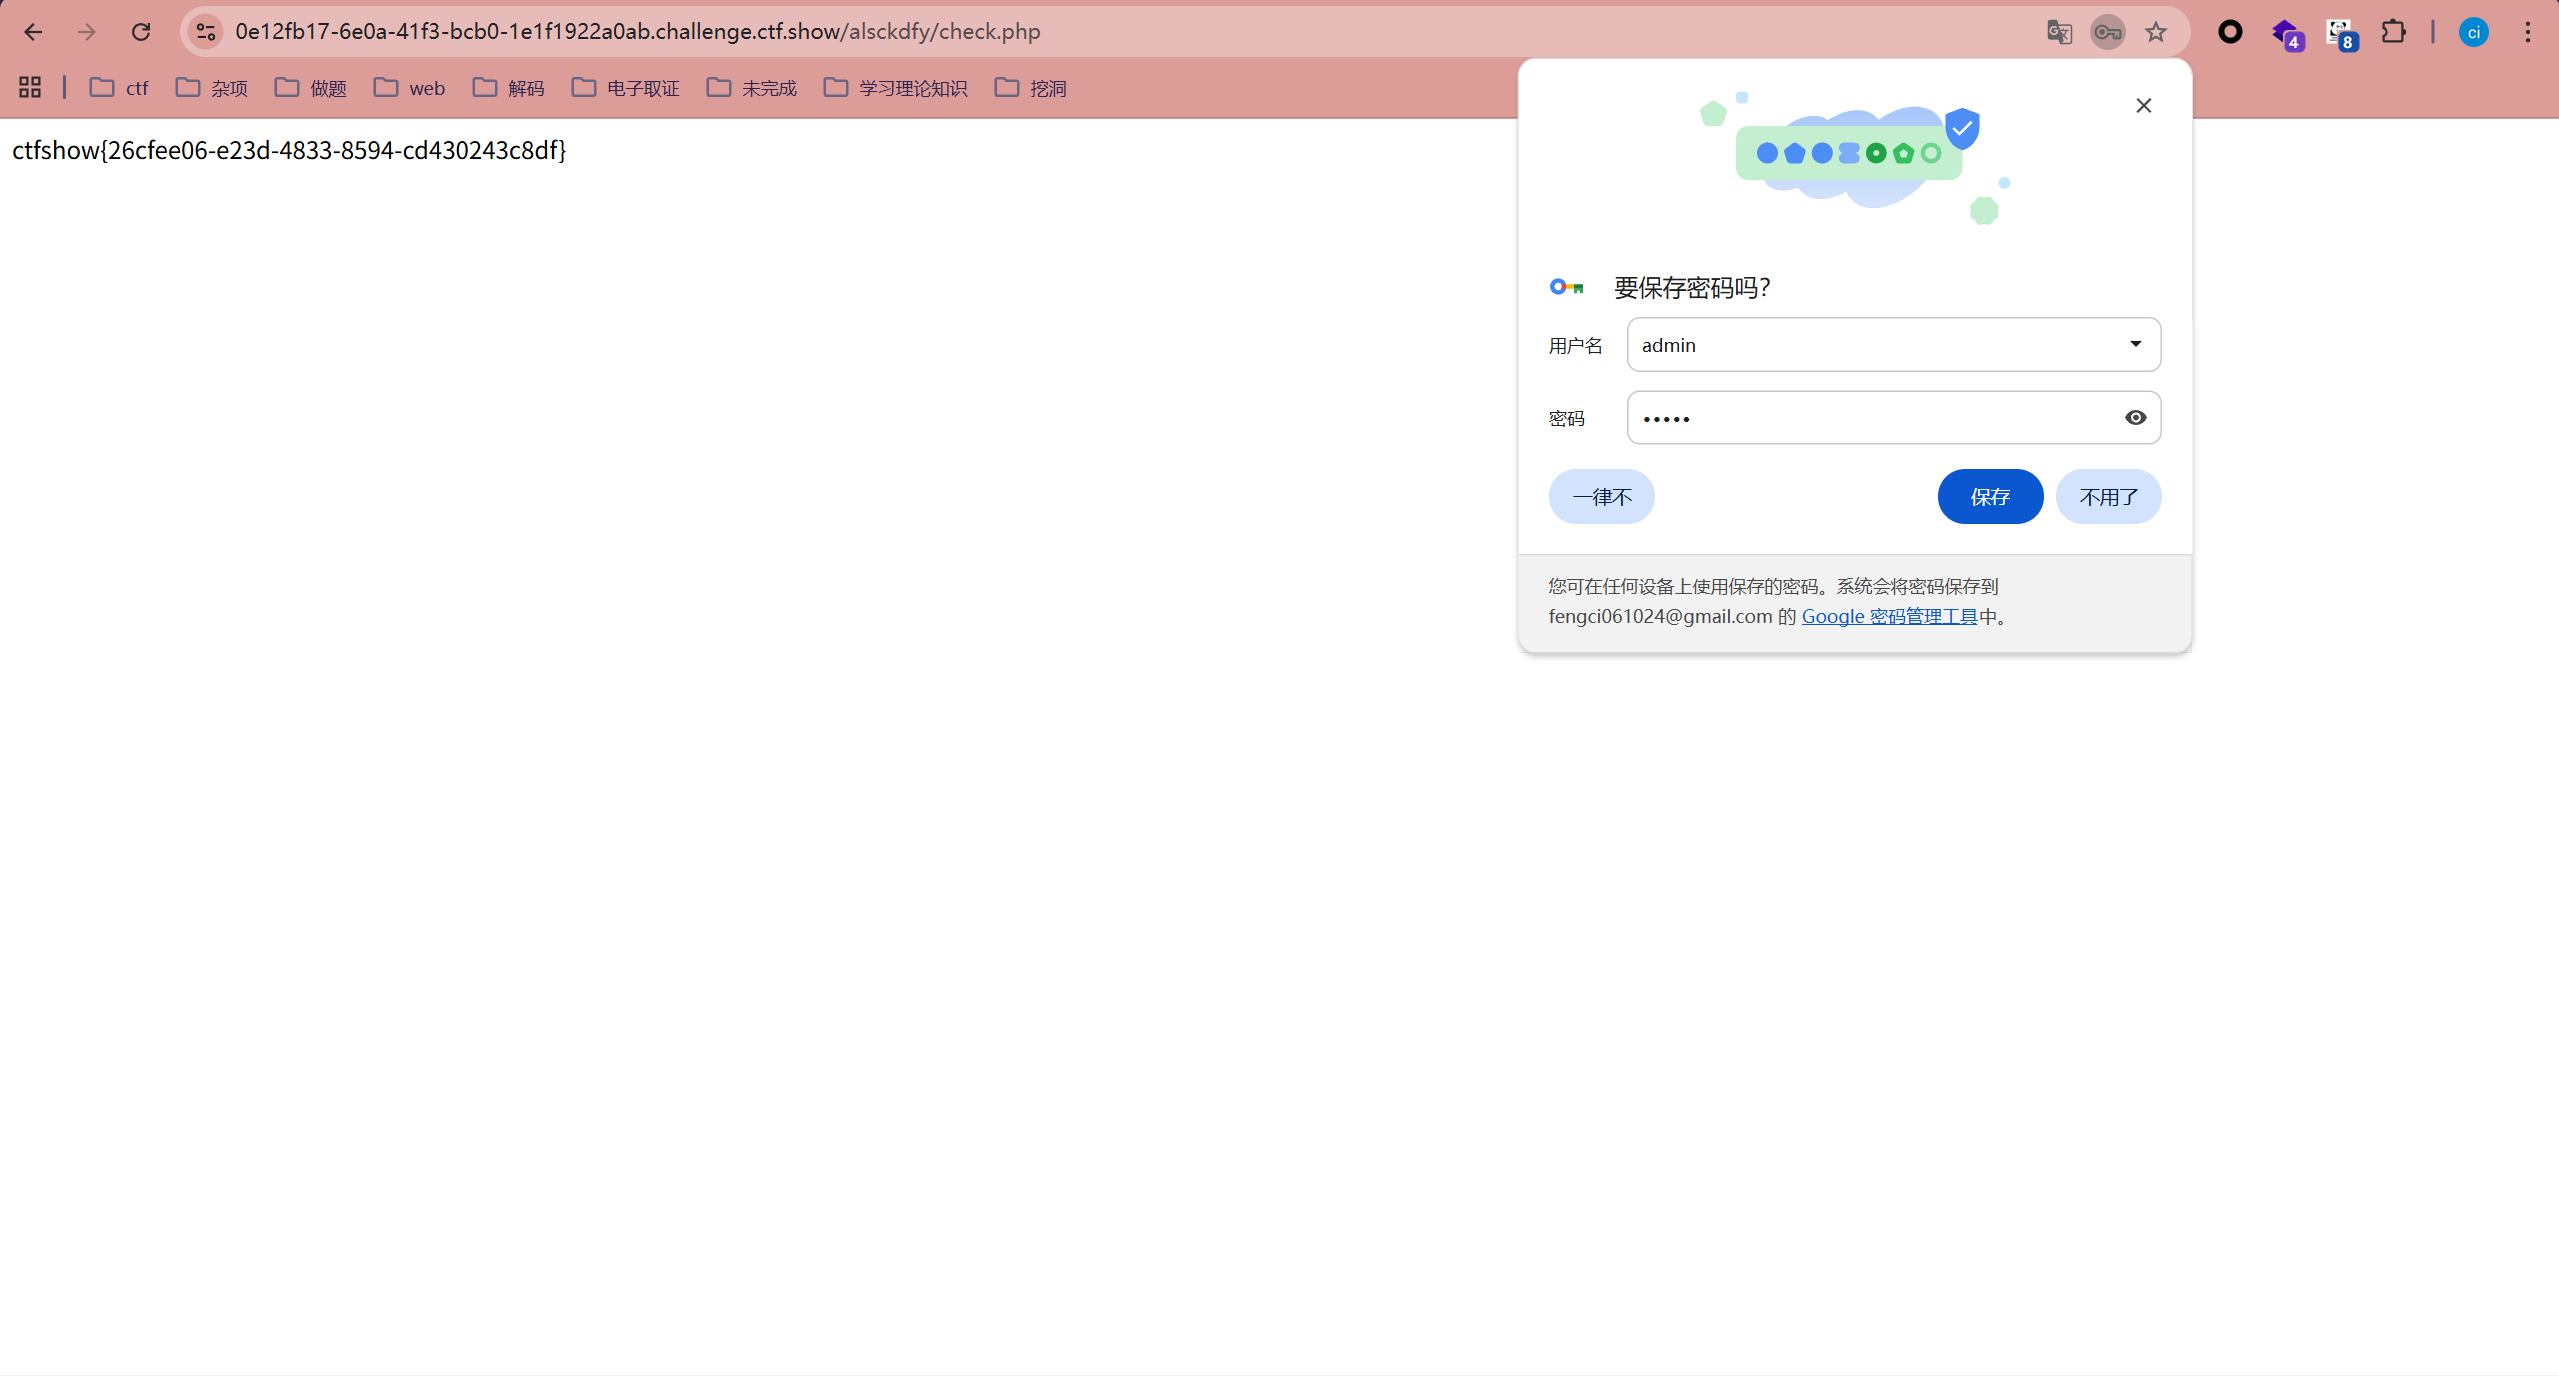Screen dimensions: 2559x1376
Task: Show password with the eye icon
Action: click(x=2135, y=418)
